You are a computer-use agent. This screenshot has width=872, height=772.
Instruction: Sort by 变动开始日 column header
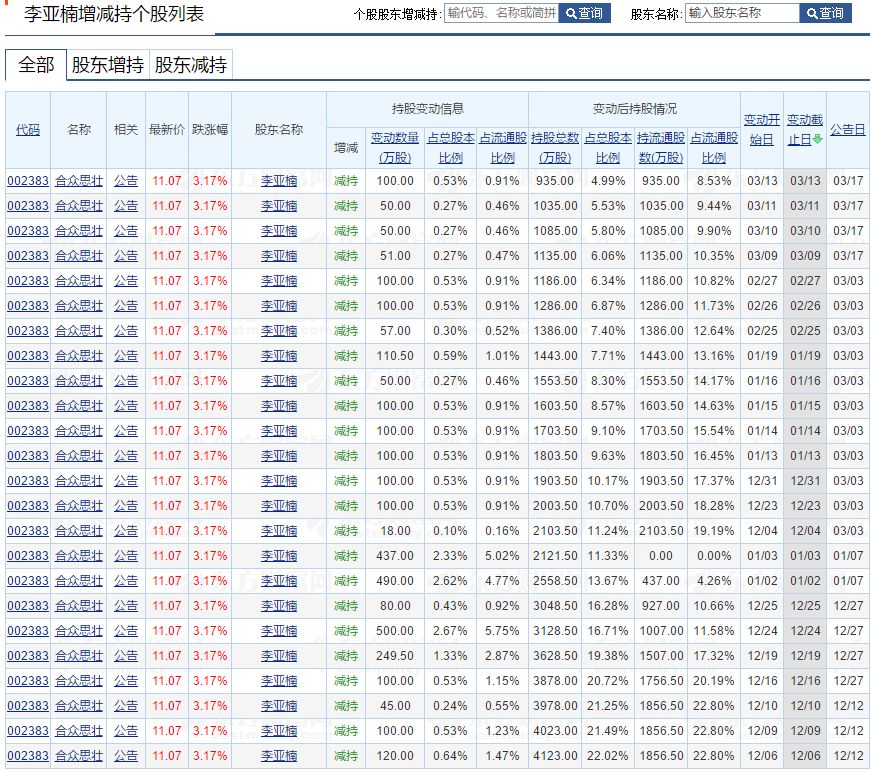point(762,130)
